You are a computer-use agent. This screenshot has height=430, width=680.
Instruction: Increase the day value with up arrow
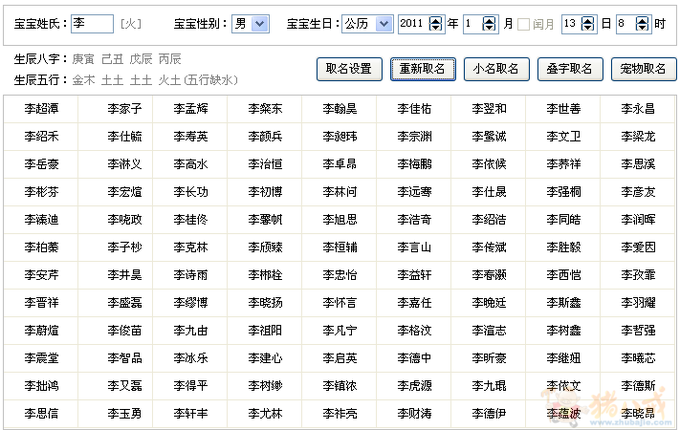pos(588,20)
